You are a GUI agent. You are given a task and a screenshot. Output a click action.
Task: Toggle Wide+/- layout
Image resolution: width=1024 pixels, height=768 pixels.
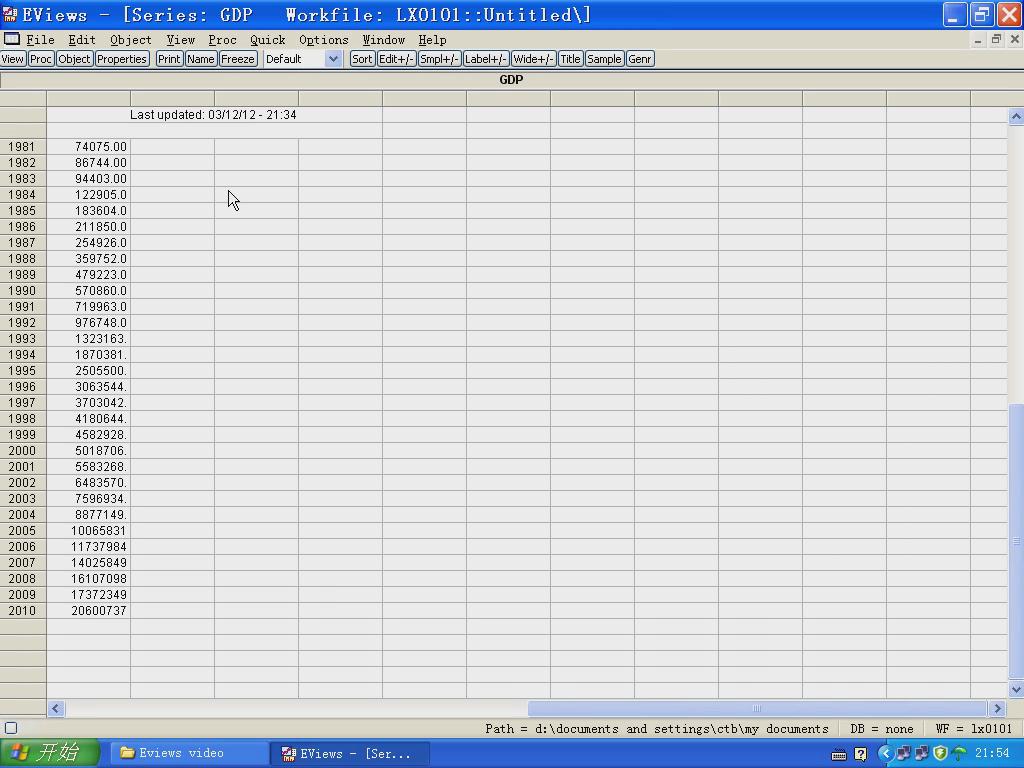pos(534,59)
